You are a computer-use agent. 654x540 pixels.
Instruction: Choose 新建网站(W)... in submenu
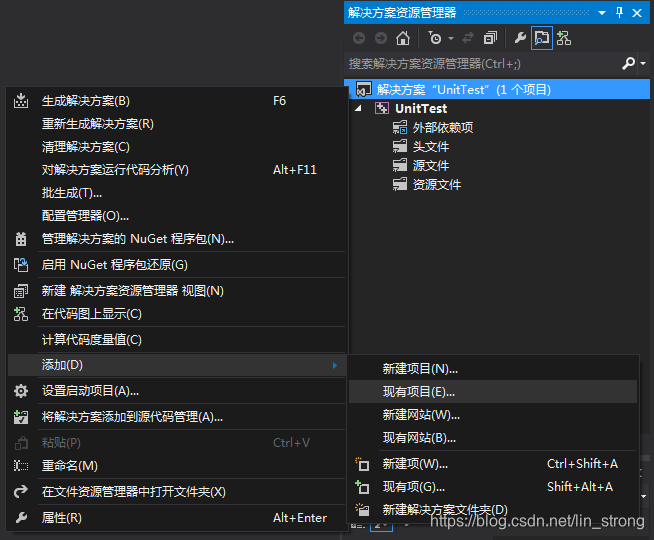point(493,414)
